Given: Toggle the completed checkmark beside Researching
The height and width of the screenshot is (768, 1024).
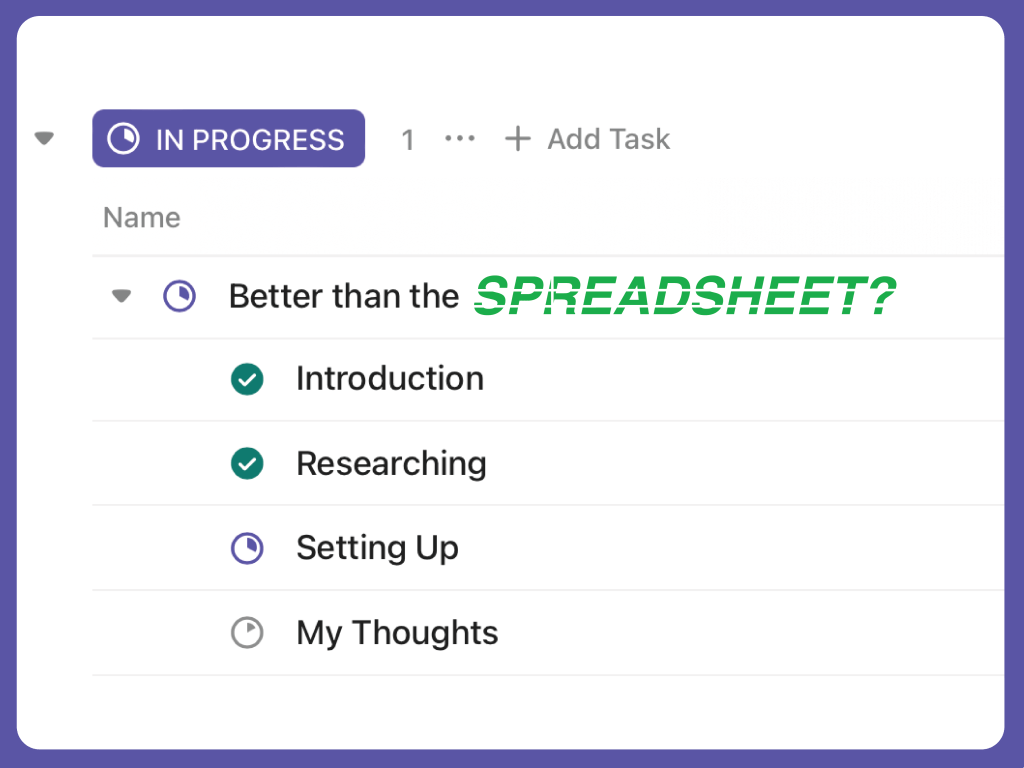Looking at the screenshot, I should coord(247,464).
